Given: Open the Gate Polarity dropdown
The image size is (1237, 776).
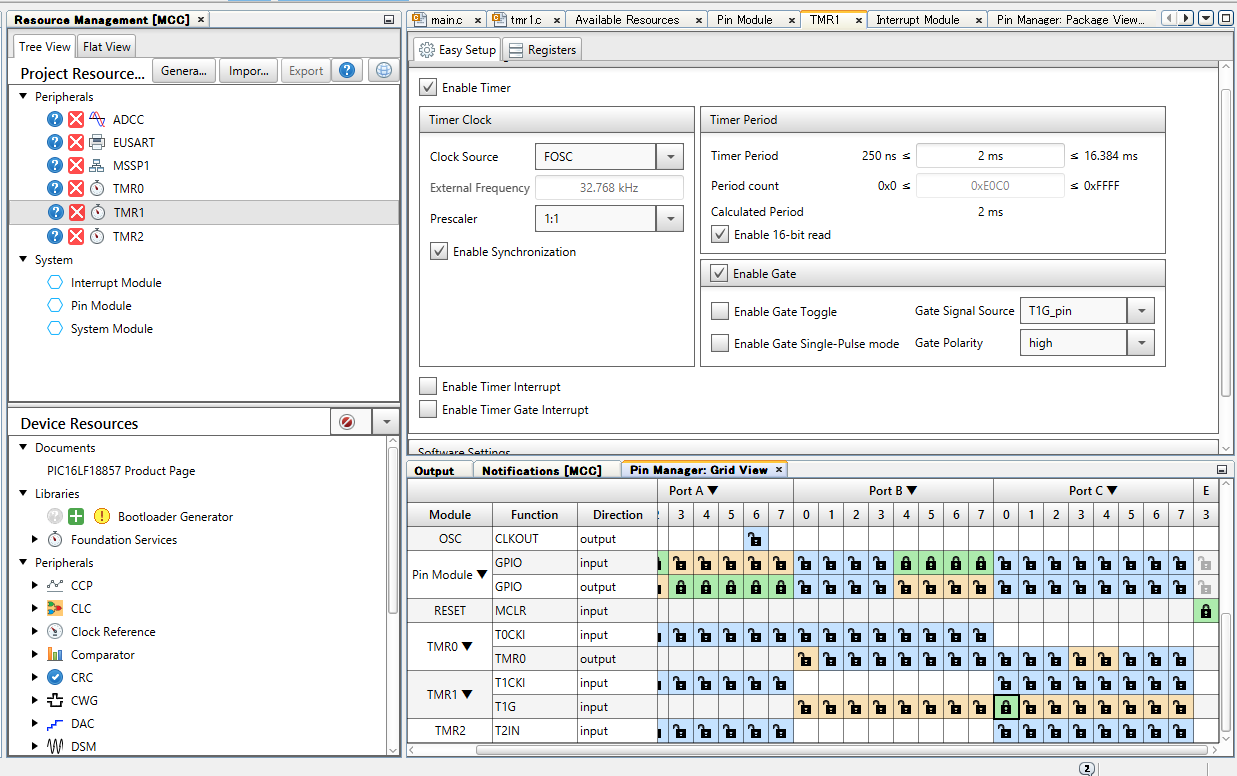Looking at the screenshot, I should [x=1140, y=343].
